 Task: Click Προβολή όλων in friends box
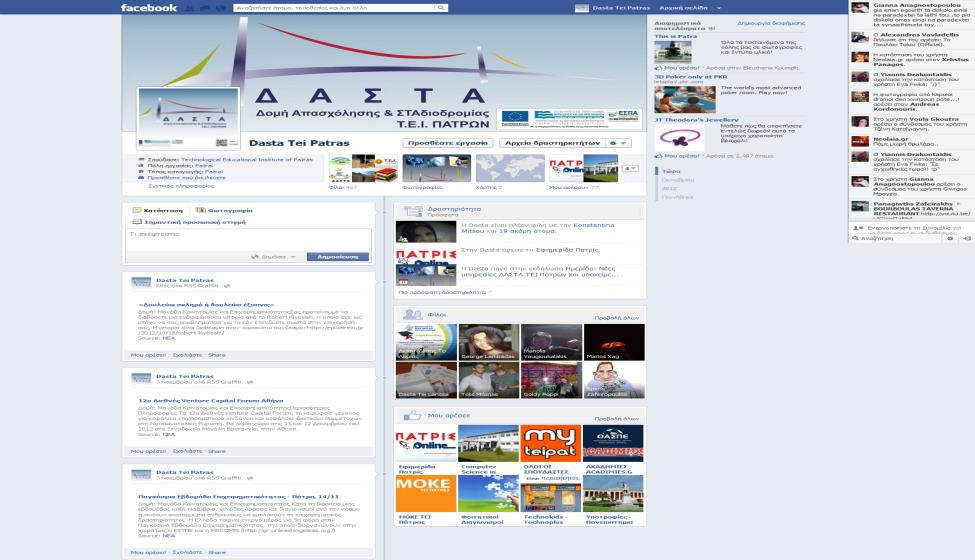coord(616,318)
